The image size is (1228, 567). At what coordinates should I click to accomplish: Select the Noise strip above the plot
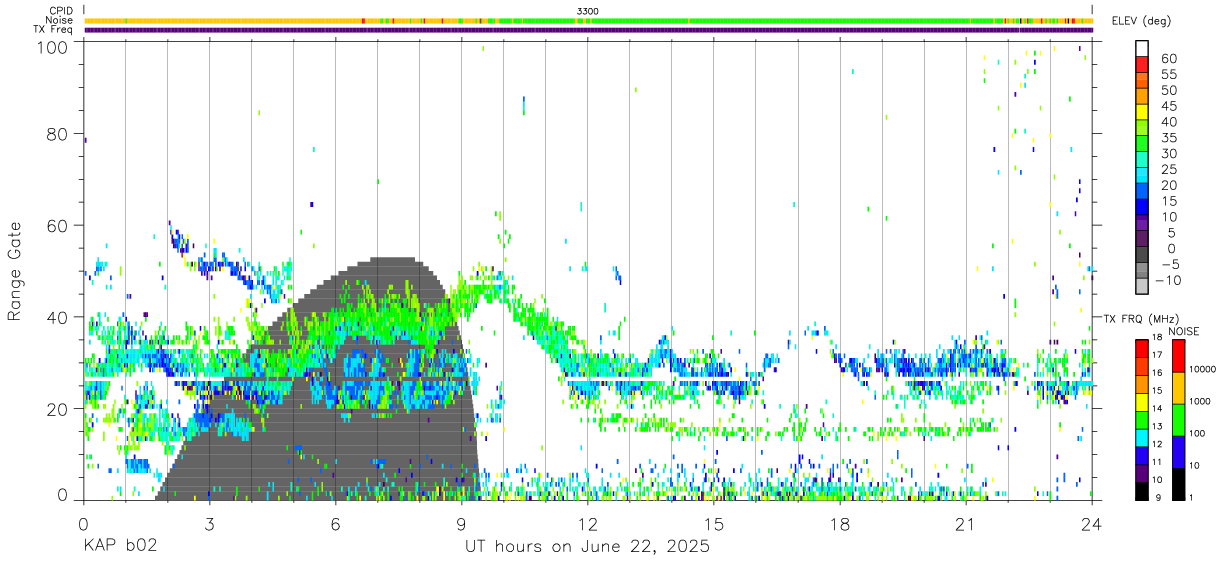point(588,20)
